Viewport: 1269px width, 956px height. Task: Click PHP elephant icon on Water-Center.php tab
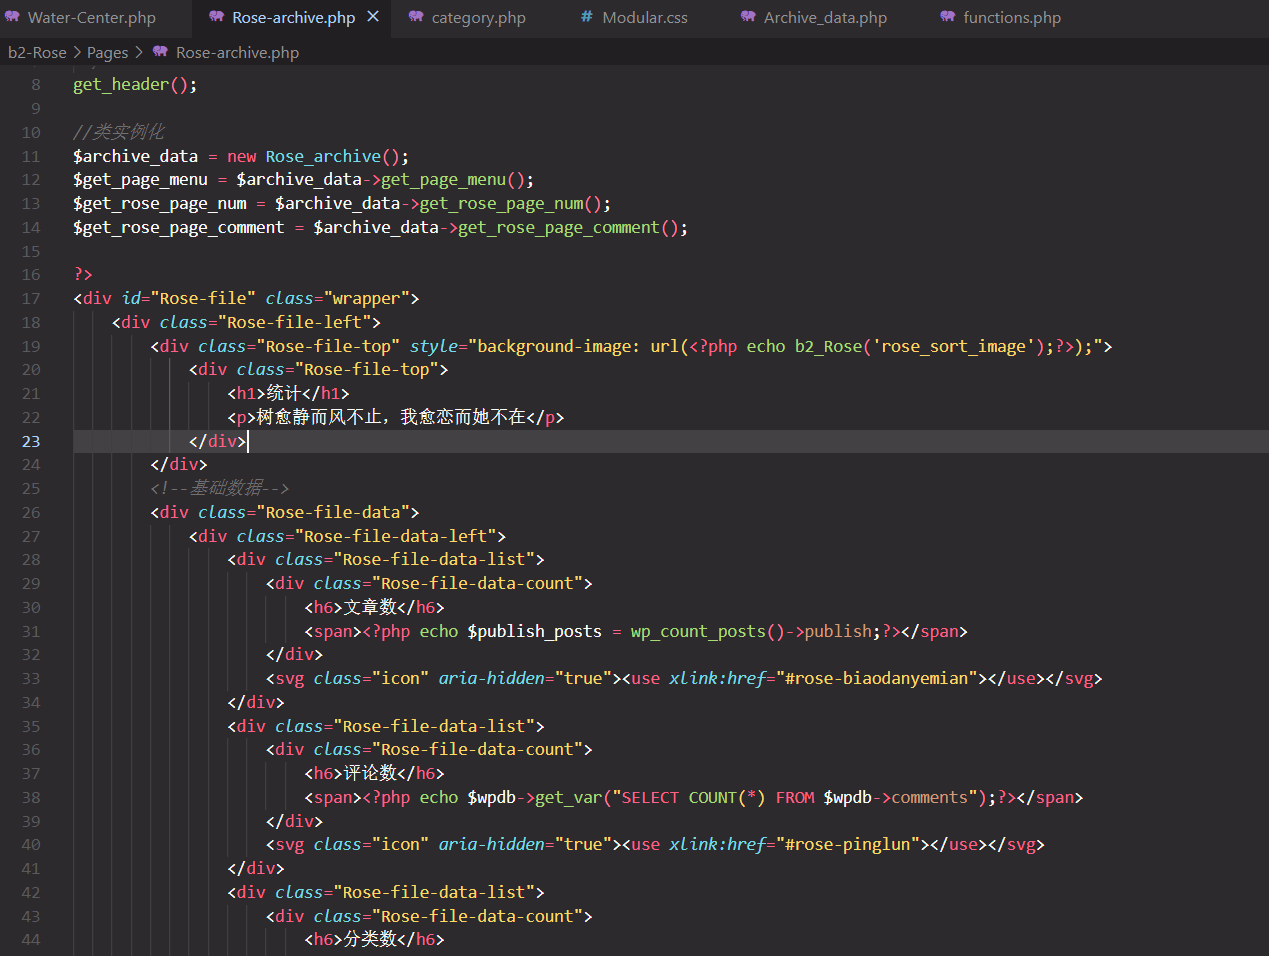12,17
